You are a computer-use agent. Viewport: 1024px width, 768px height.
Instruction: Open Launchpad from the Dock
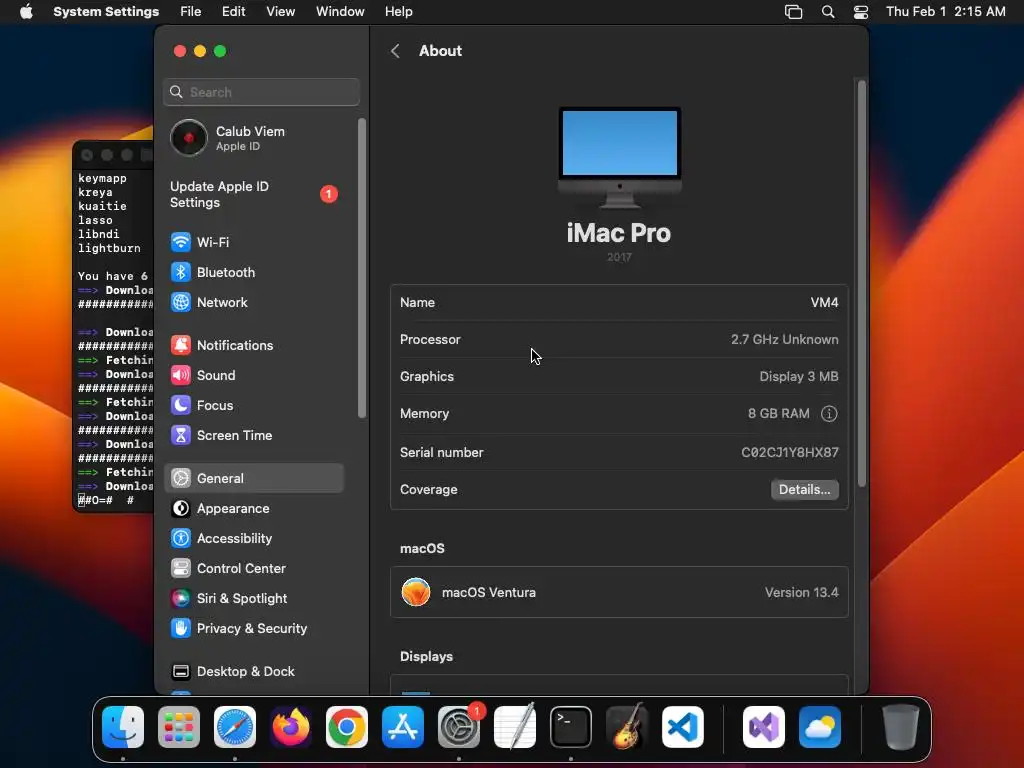(179, 727)
